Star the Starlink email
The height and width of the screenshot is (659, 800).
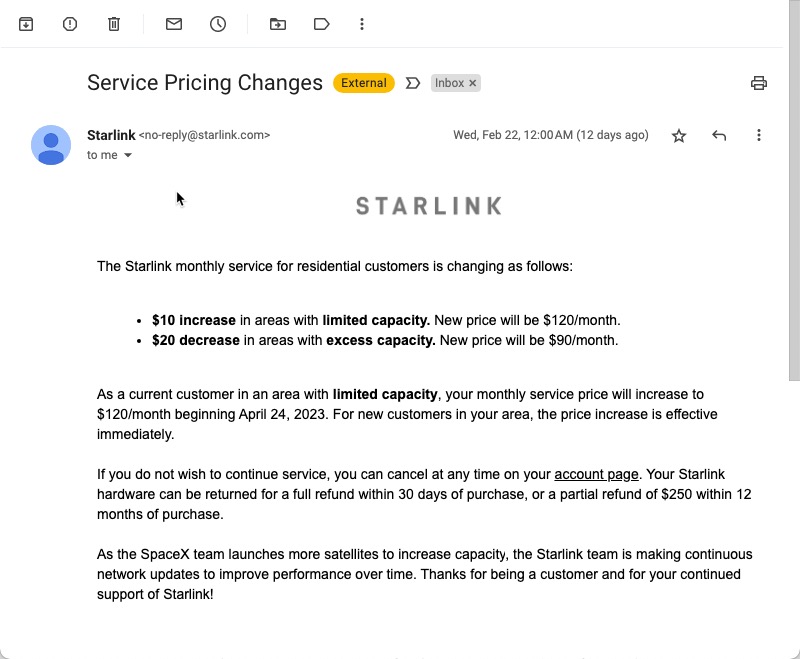(x=679, y=136)
